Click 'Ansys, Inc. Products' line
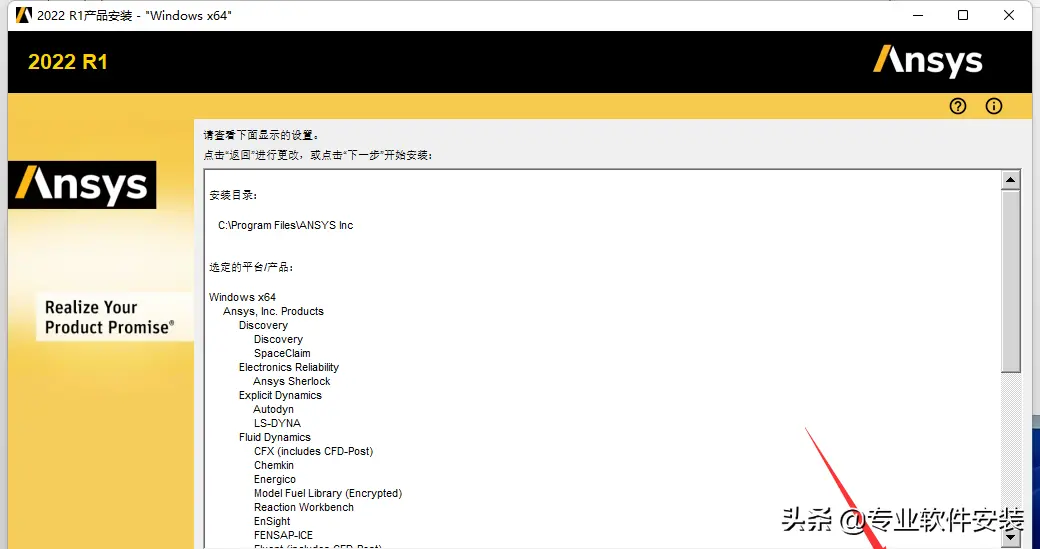Viewport: 1040px width, 549px height. 273,311
